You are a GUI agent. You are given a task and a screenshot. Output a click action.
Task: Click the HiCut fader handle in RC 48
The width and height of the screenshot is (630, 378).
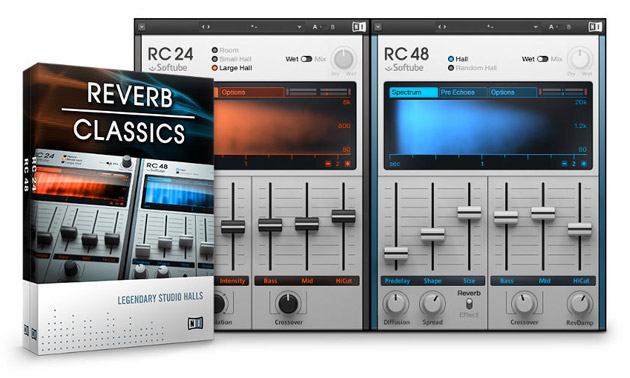coord(580,229)
